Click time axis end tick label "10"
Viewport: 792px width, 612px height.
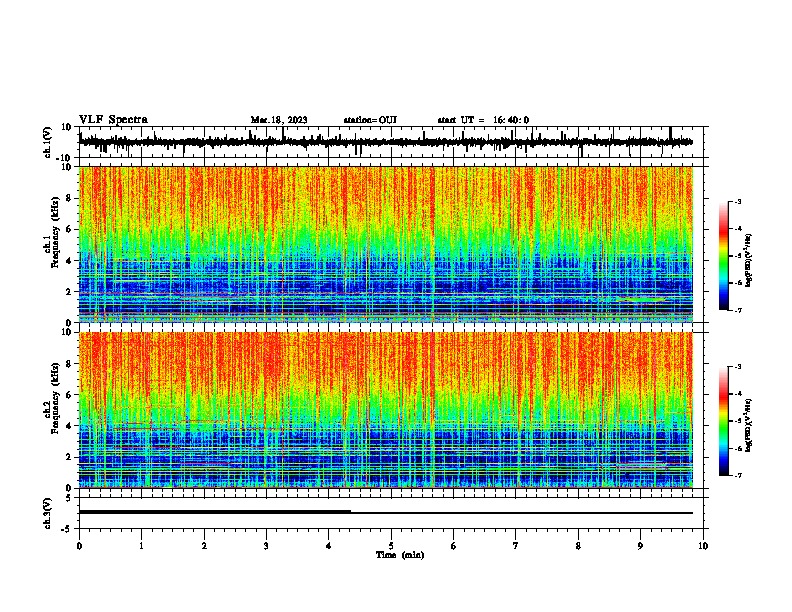(703, 546)
